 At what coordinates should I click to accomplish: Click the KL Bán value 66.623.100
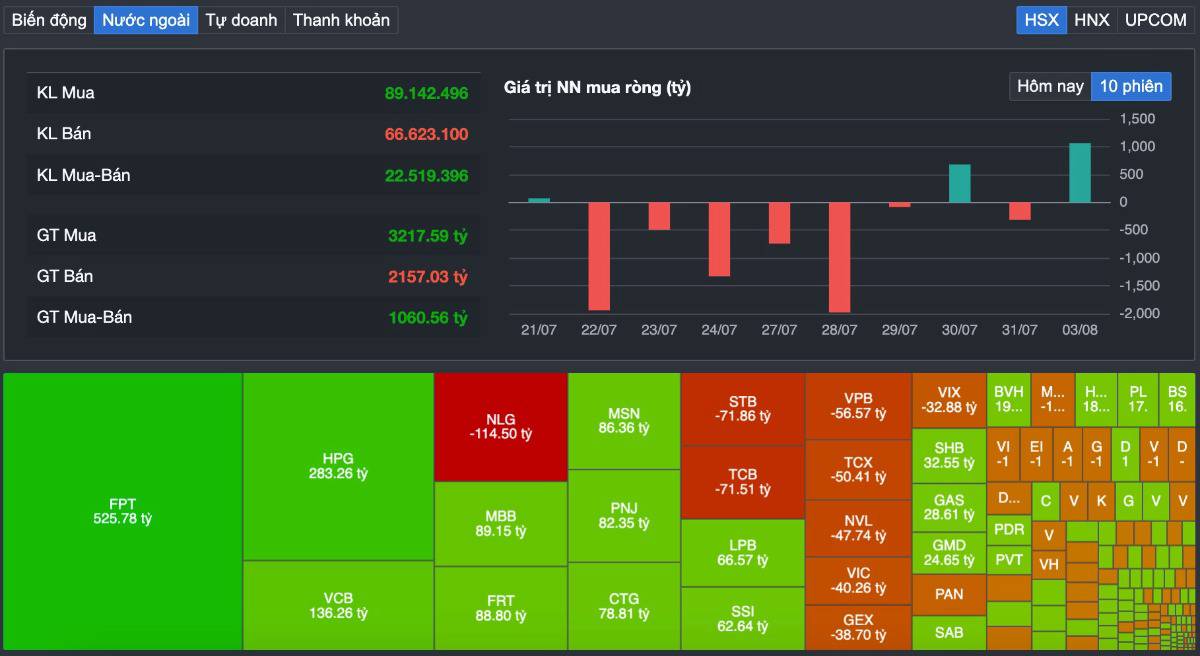click(426, 134)
